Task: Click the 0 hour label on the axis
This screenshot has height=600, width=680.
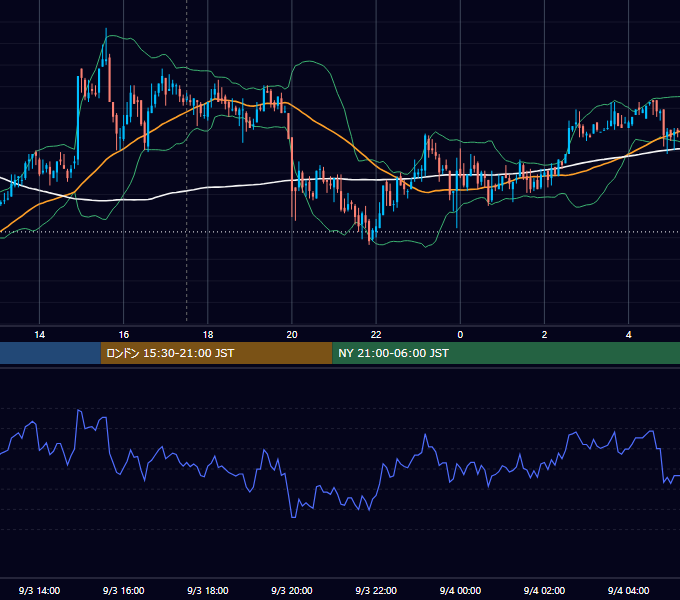Action: click(x=460, y=335)
